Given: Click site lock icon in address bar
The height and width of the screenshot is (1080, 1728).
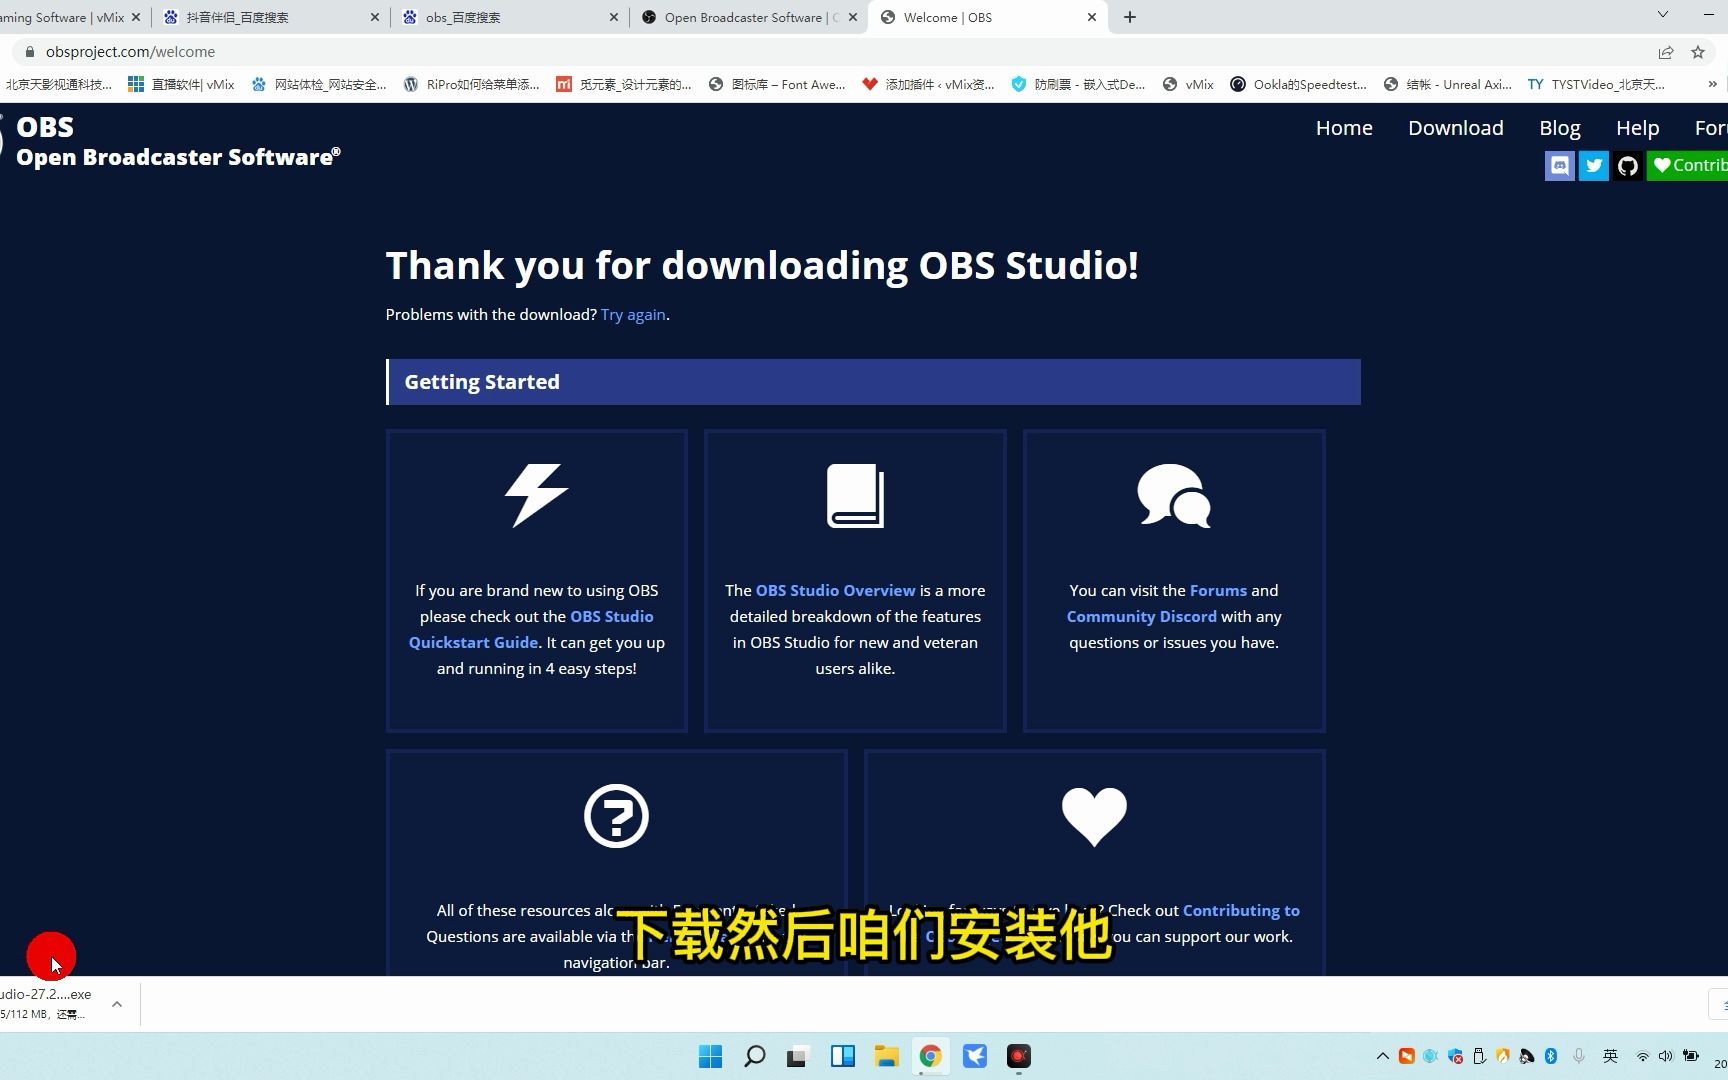Looking at the screenshot, I should [29, 52].
